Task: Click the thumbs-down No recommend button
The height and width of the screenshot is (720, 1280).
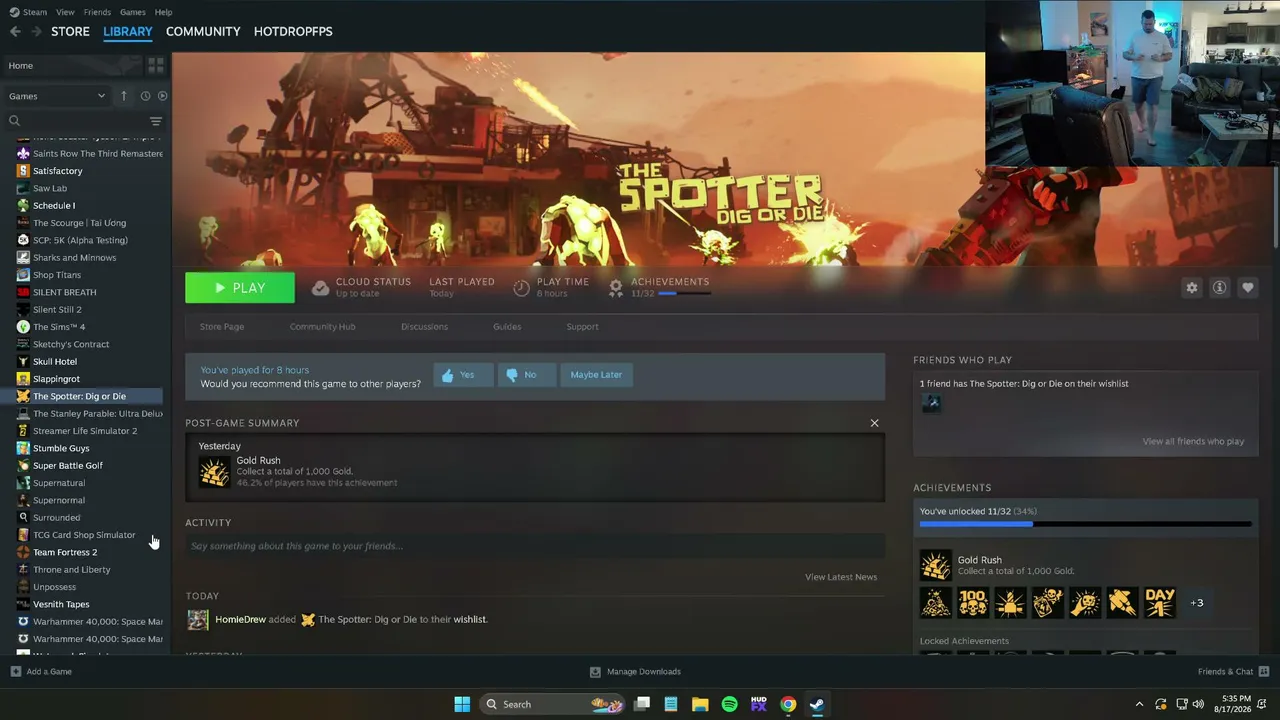Action: tap(526, 375)
